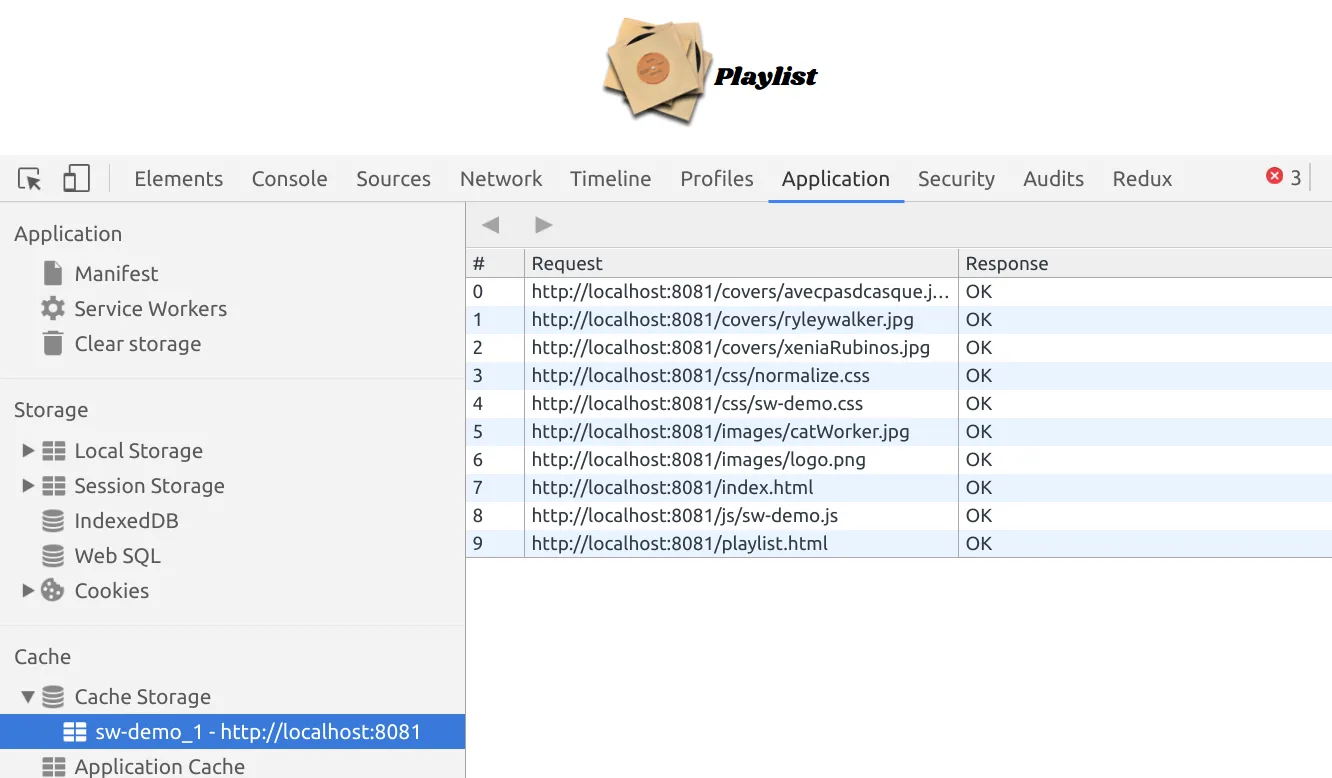The width and height of the screenshot is (1332, 778).
Task: Click the Clear storage trash icon
Action: click(52, 344)
